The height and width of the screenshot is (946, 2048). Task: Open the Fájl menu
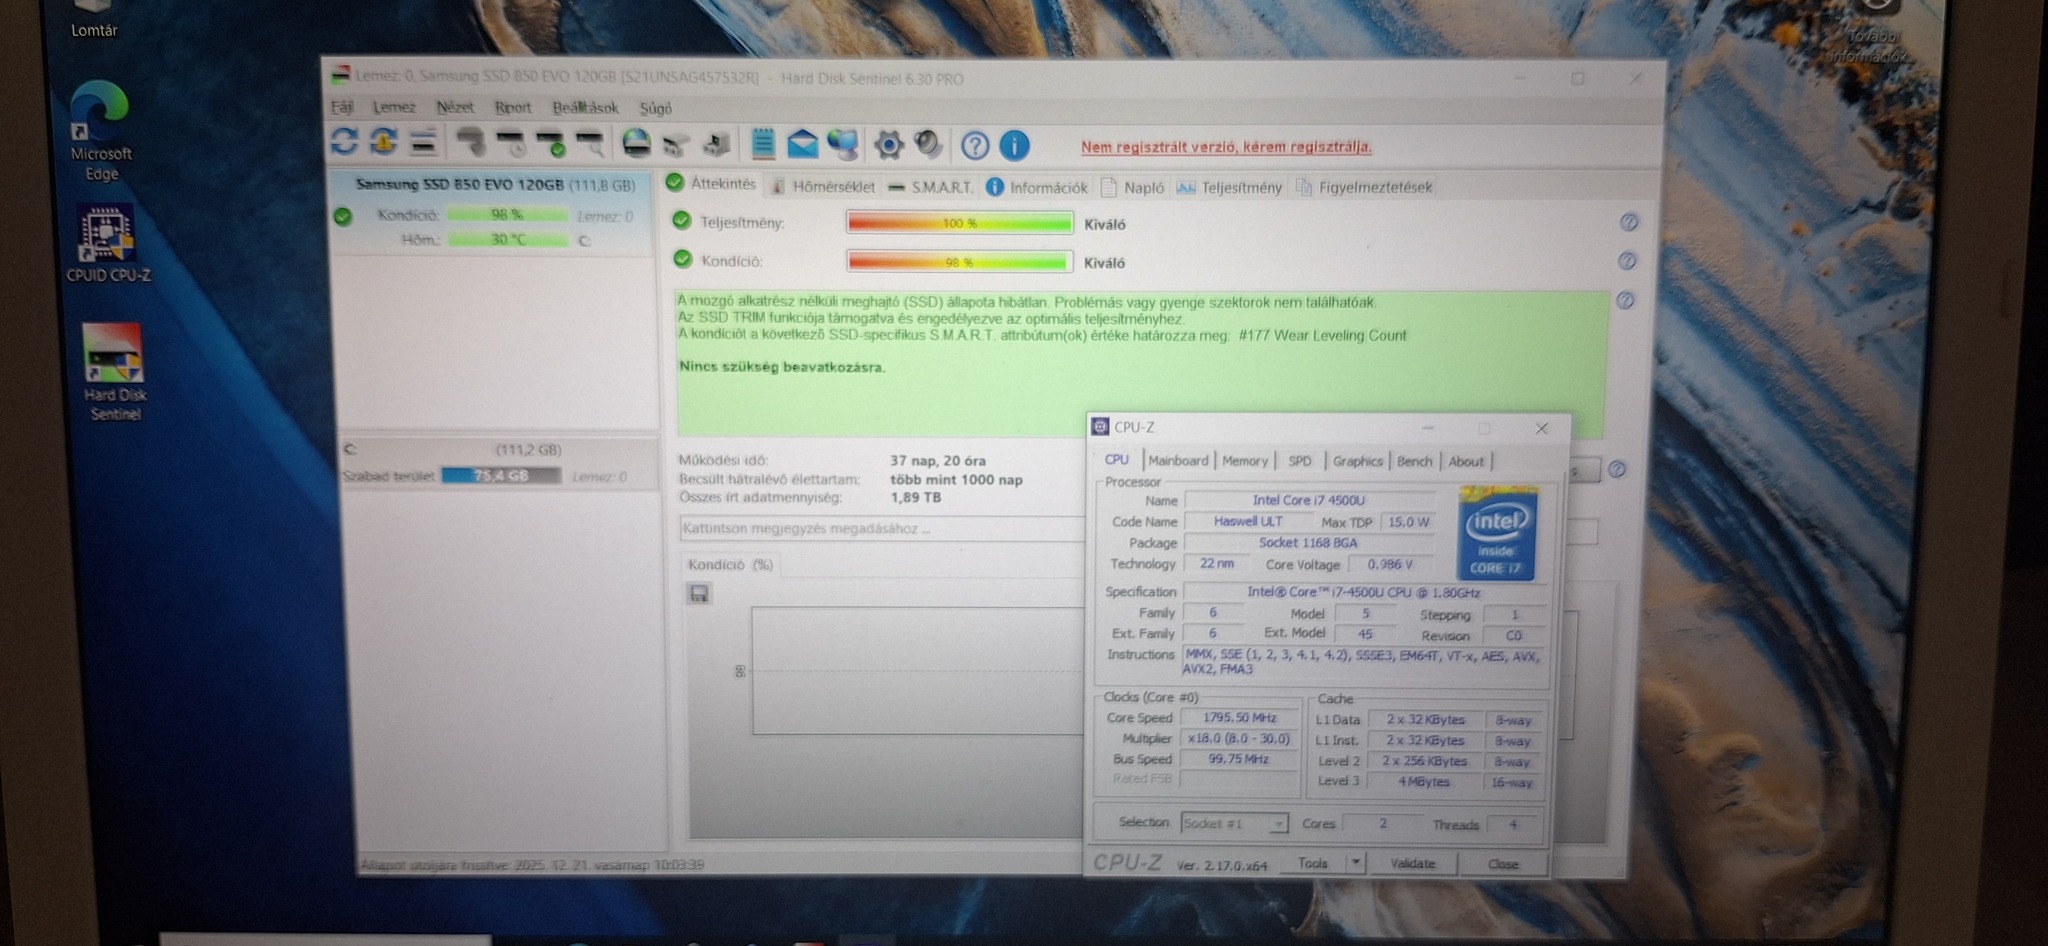pos(342,107)
